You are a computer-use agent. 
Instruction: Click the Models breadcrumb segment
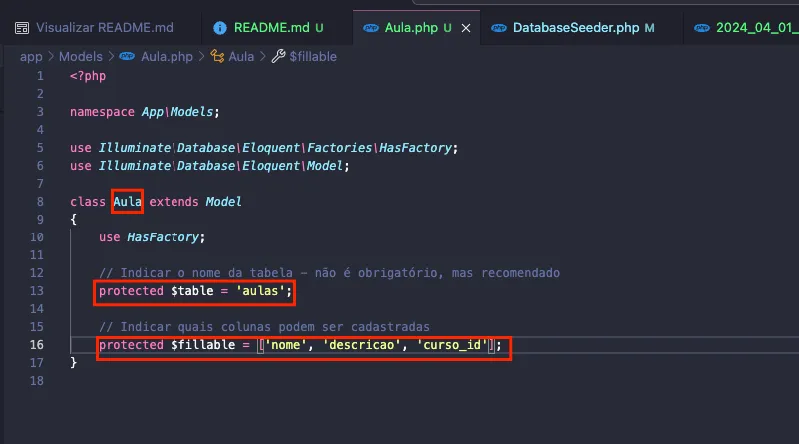[x=81, y=57]
